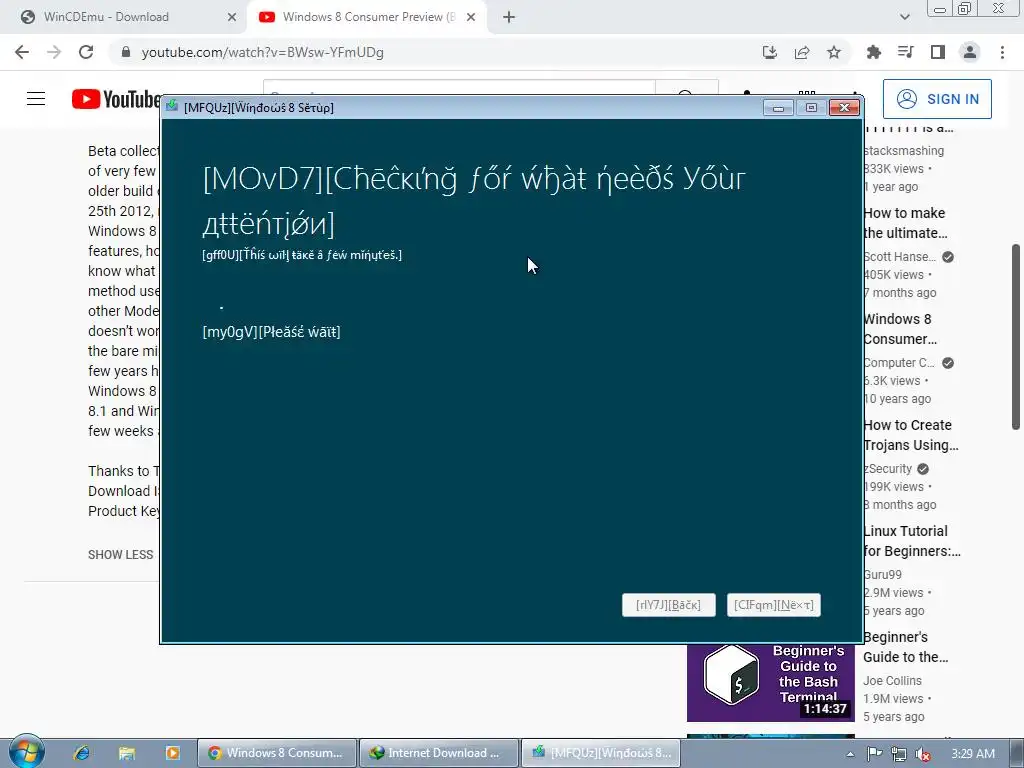
Task: Go back in Chrome's history
Action: 22,52
